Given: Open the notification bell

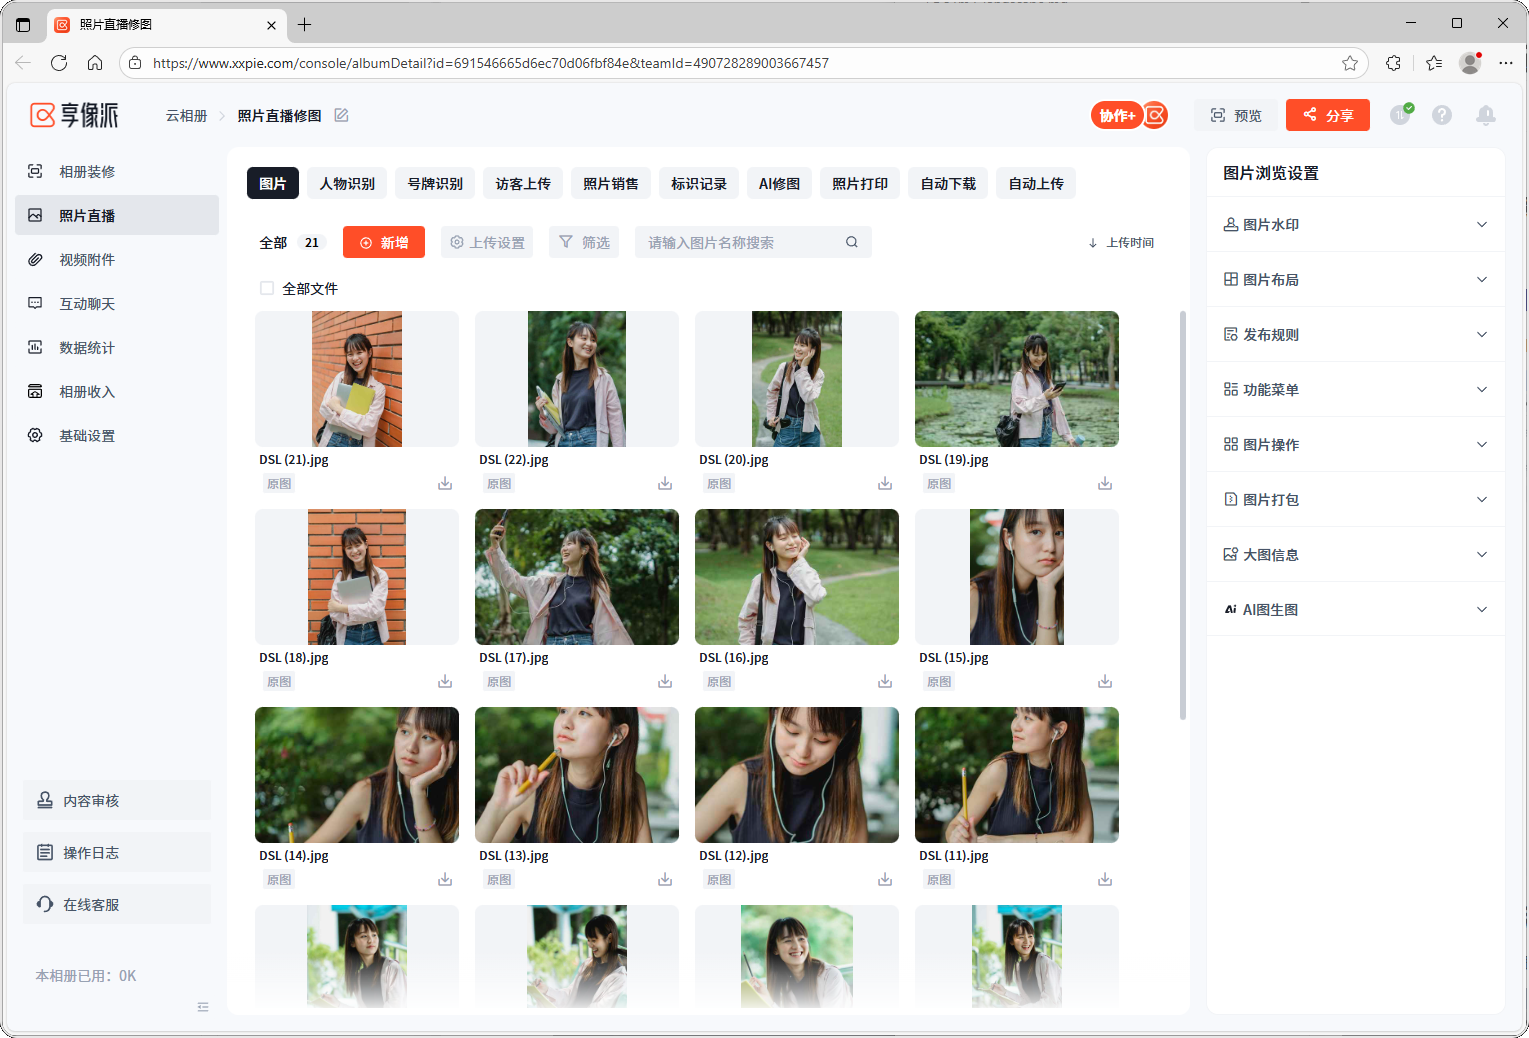Looking at the screenshot, I should [1486, 116].
